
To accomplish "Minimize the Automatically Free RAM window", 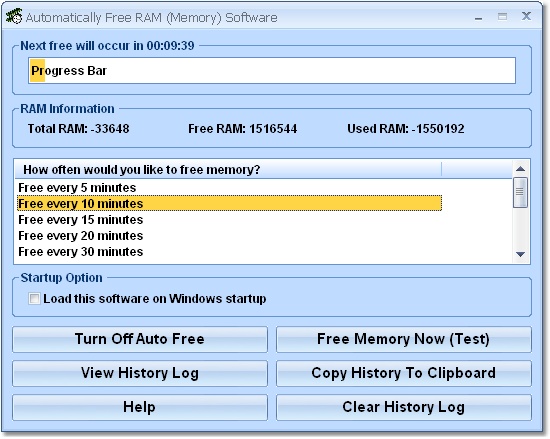I will coord(478,18).
